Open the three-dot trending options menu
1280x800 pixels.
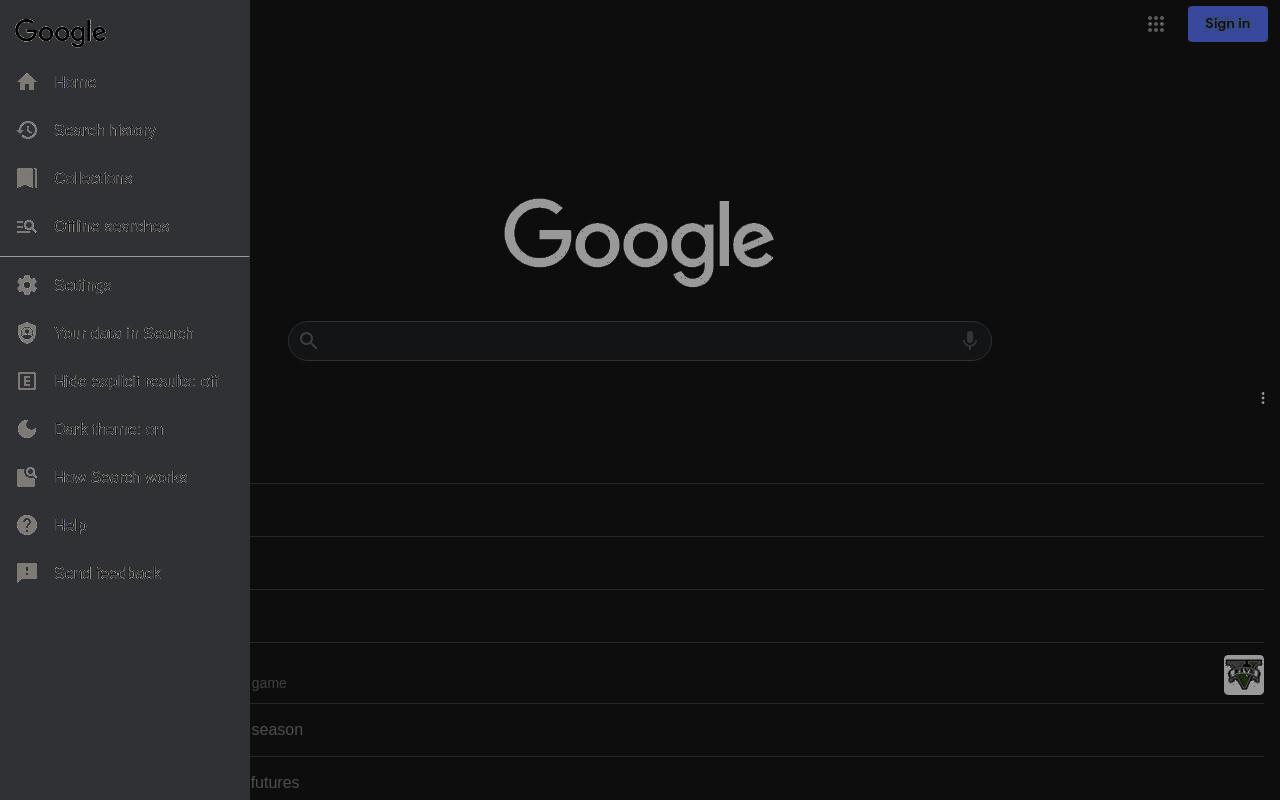[1263, 398]
